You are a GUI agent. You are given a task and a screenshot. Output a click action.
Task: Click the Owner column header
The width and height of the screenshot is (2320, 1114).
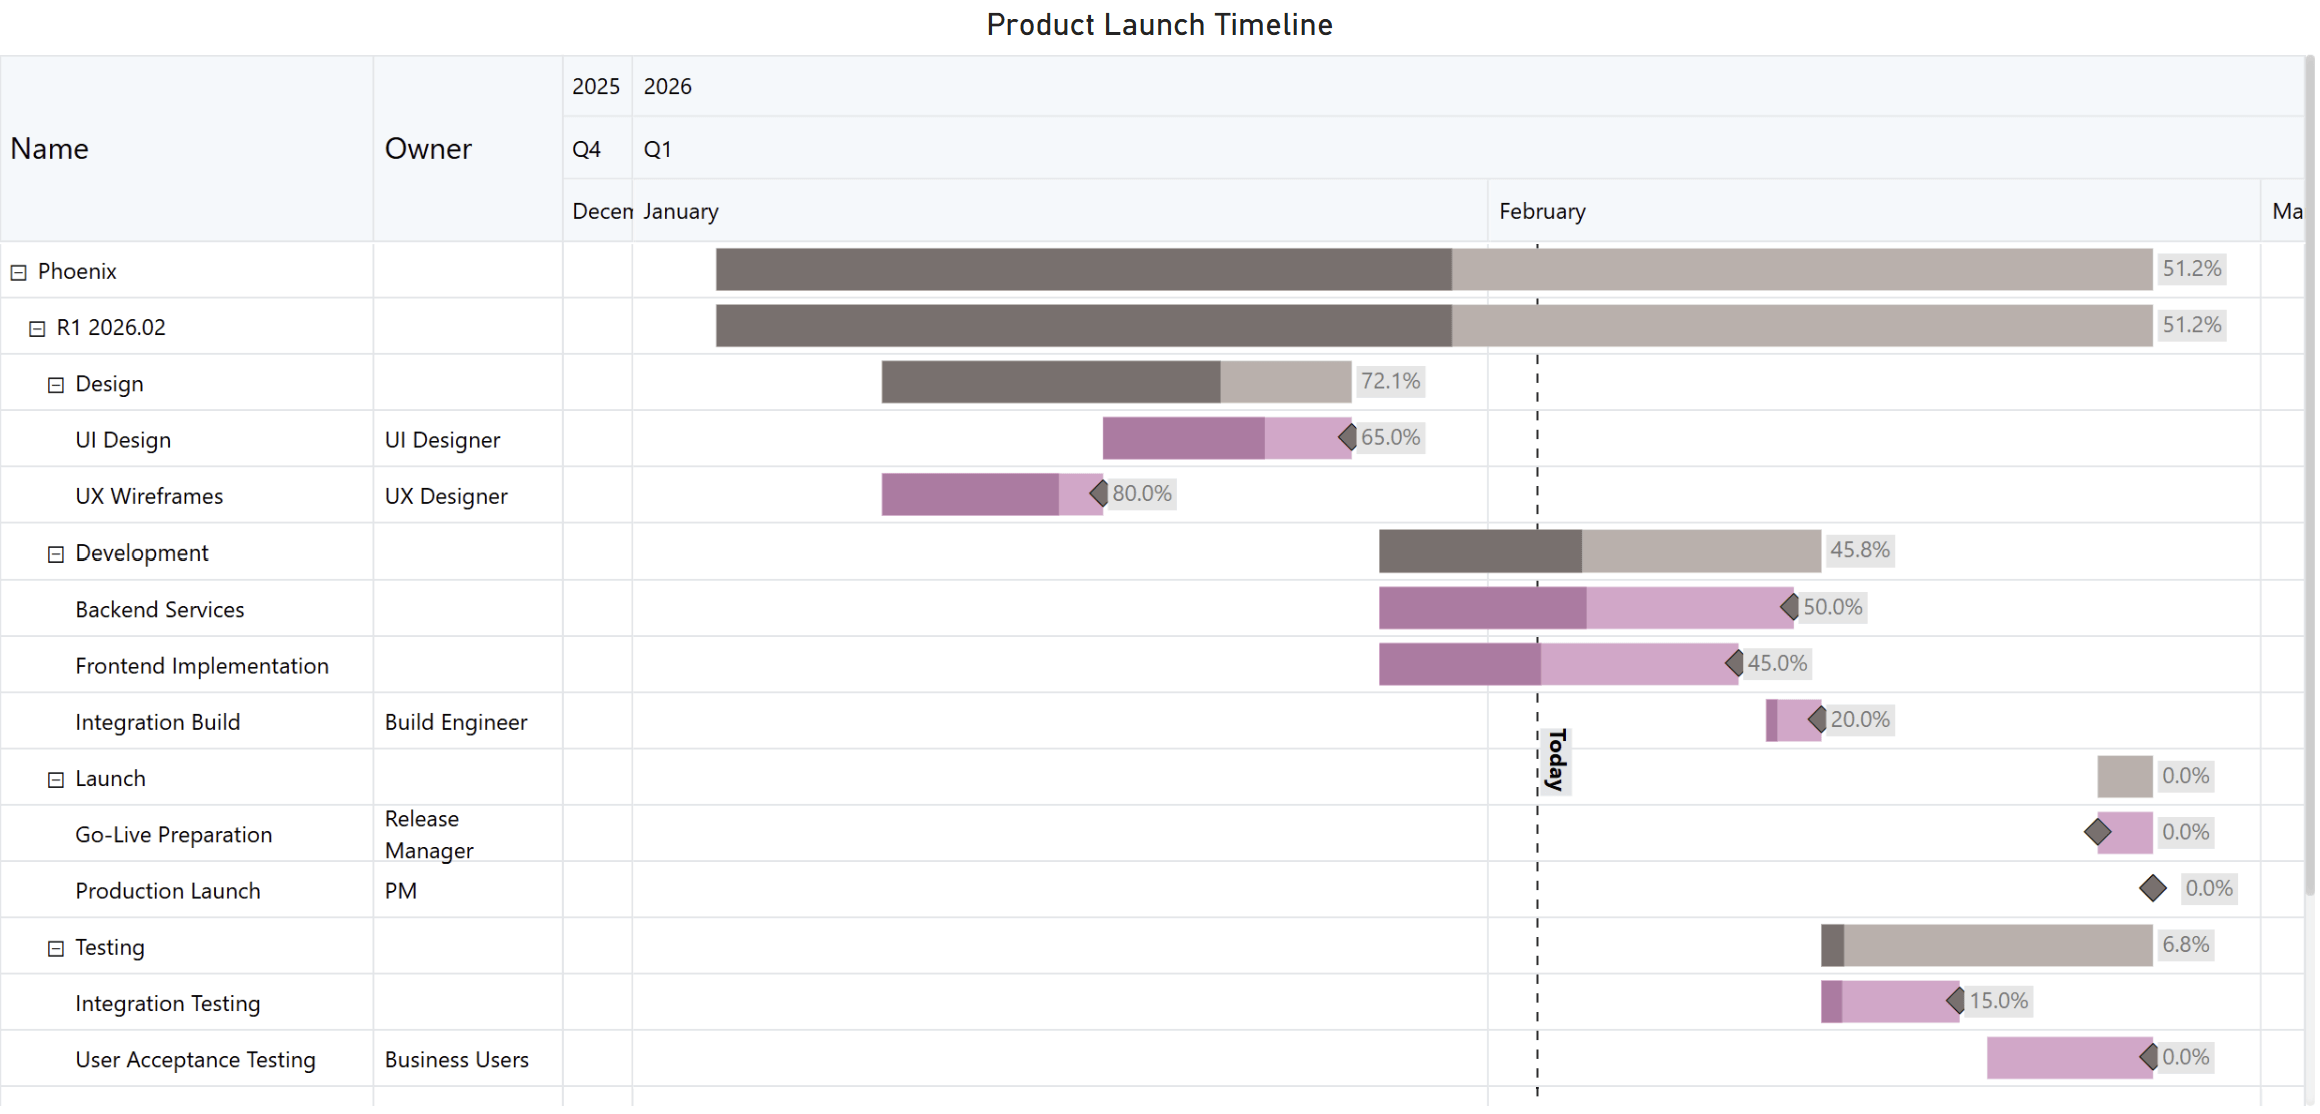(x=428, y=149)
